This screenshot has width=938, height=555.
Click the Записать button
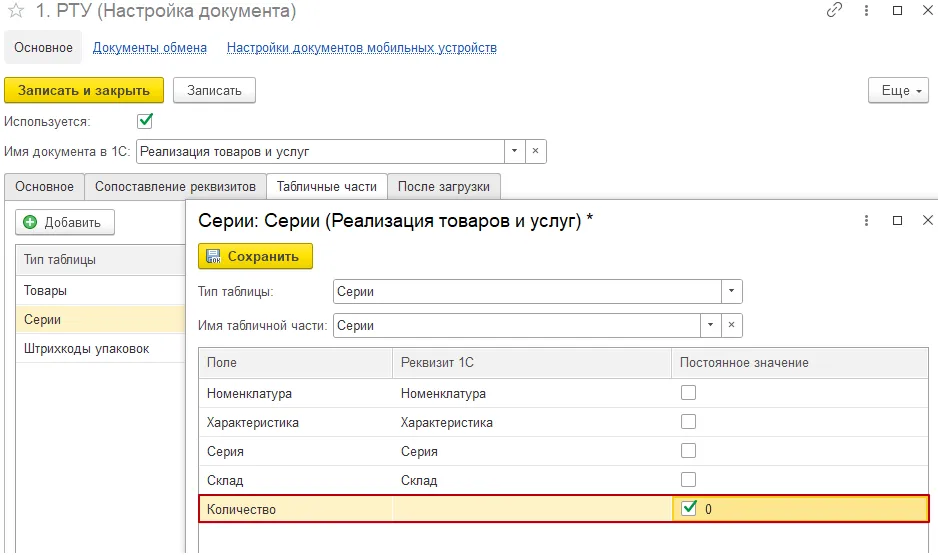[x=214, y=90]
